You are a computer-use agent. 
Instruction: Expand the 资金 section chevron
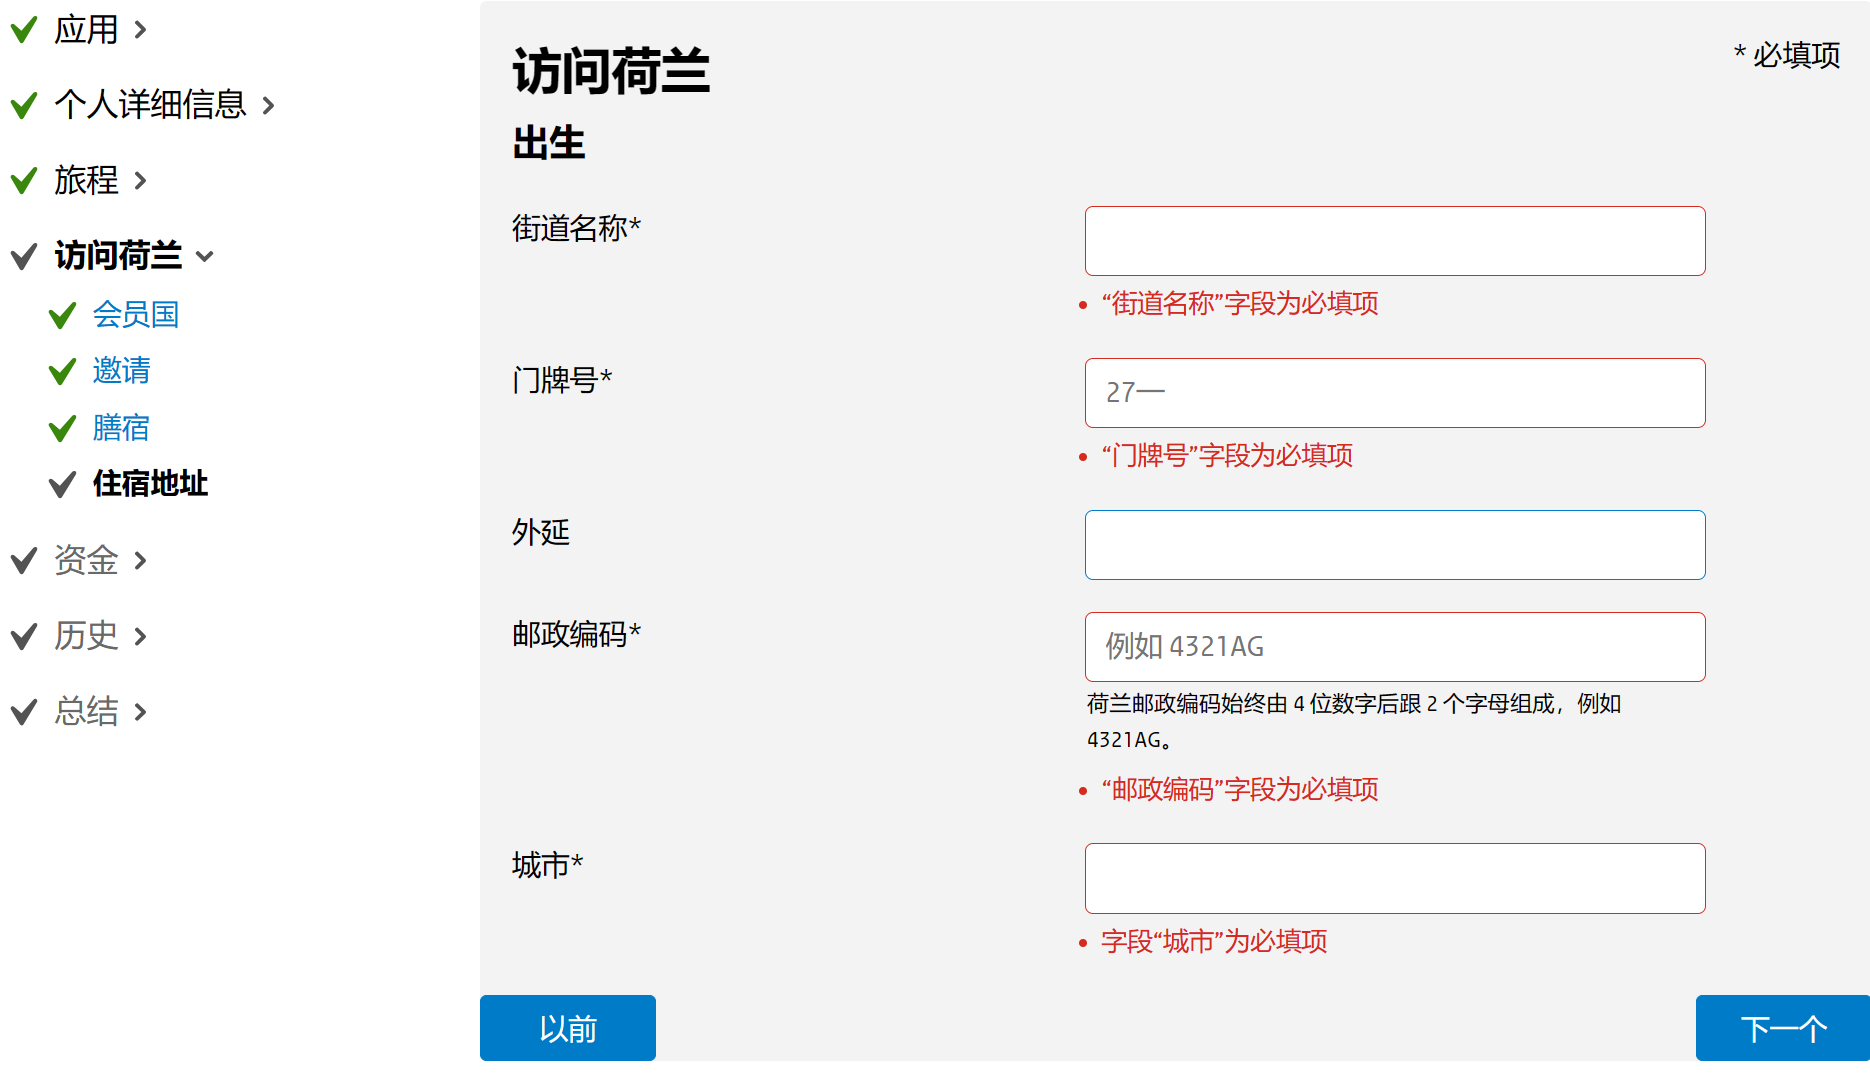point(140,561)
